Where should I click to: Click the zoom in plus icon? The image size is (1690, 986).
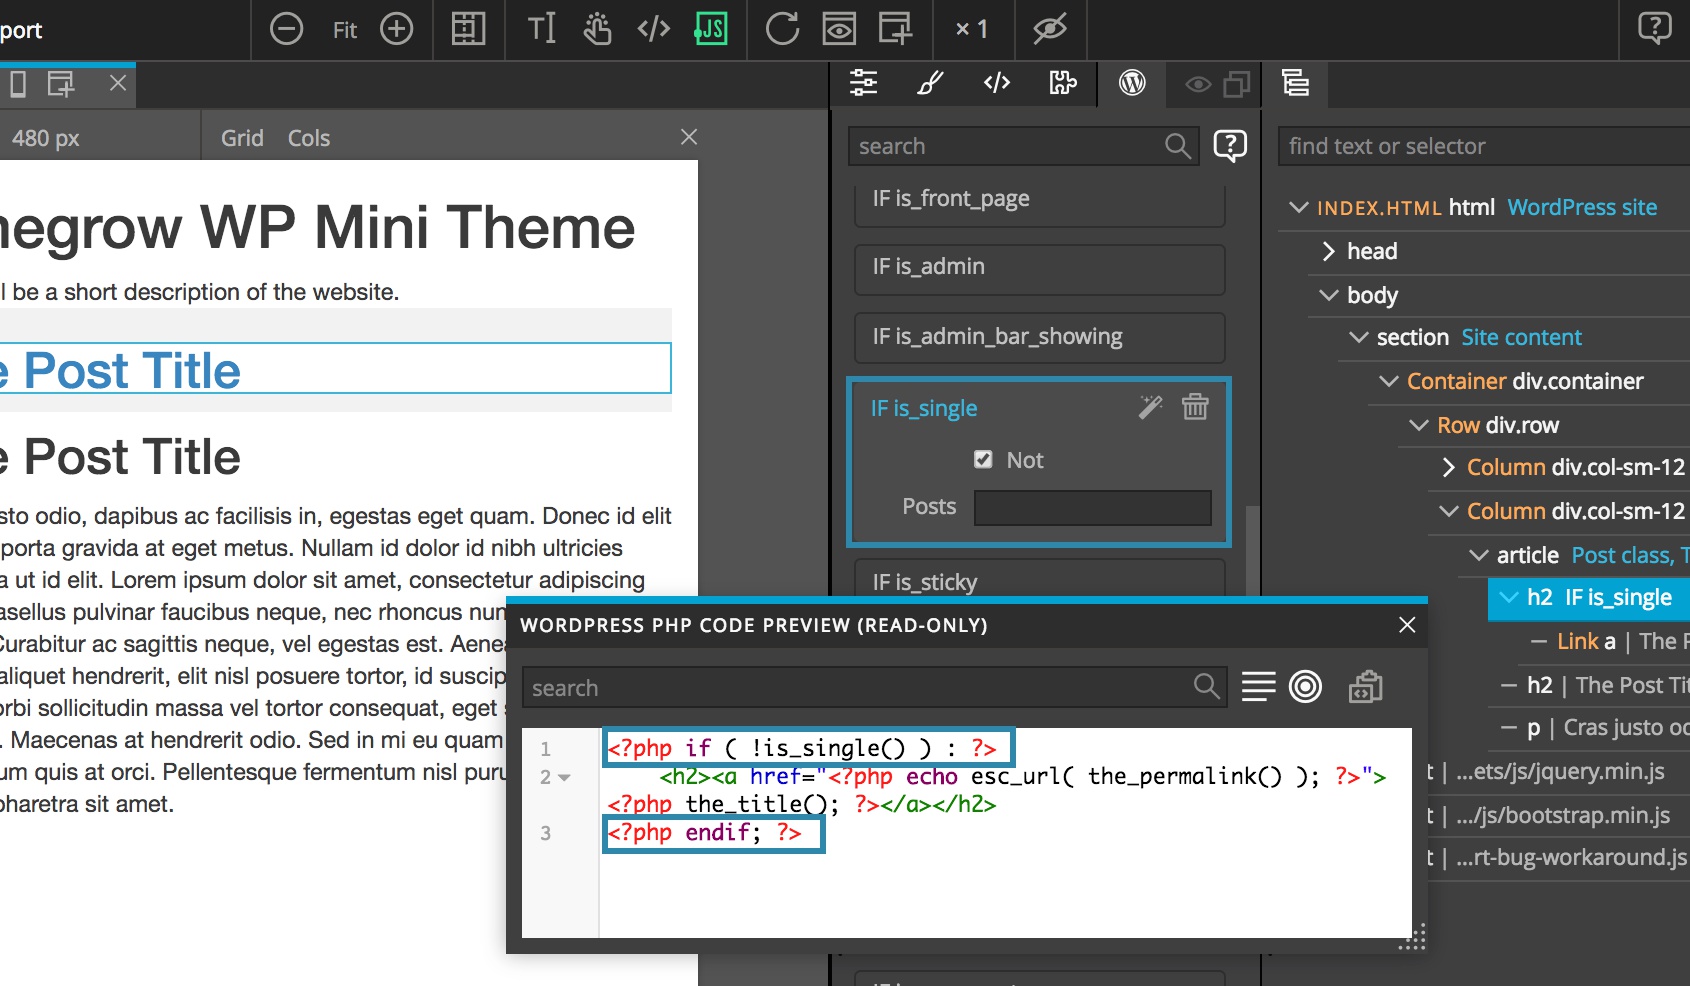(397, 29)
